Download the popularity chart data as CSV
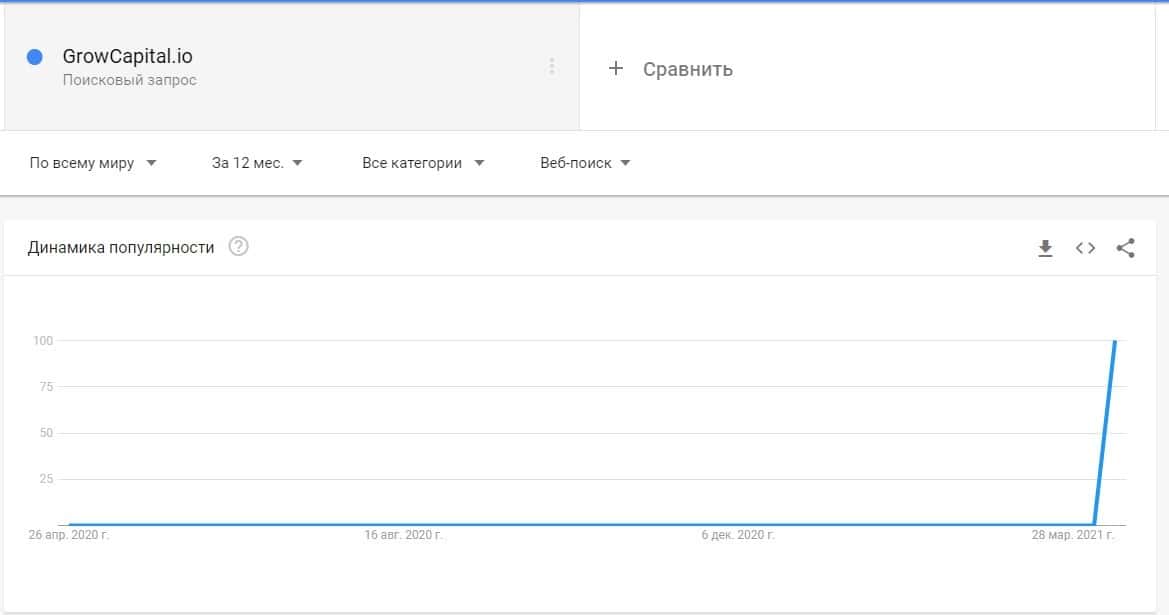The width and height of the screenshot is (1169, 615). coord(1045,248)
